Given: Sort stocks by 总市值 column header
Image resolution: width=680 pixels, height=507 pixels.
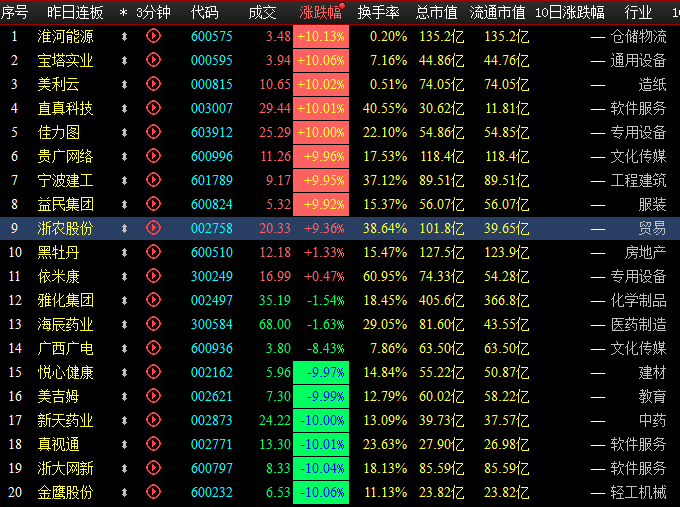Looking at the screenshot, I should click(437, 12).
